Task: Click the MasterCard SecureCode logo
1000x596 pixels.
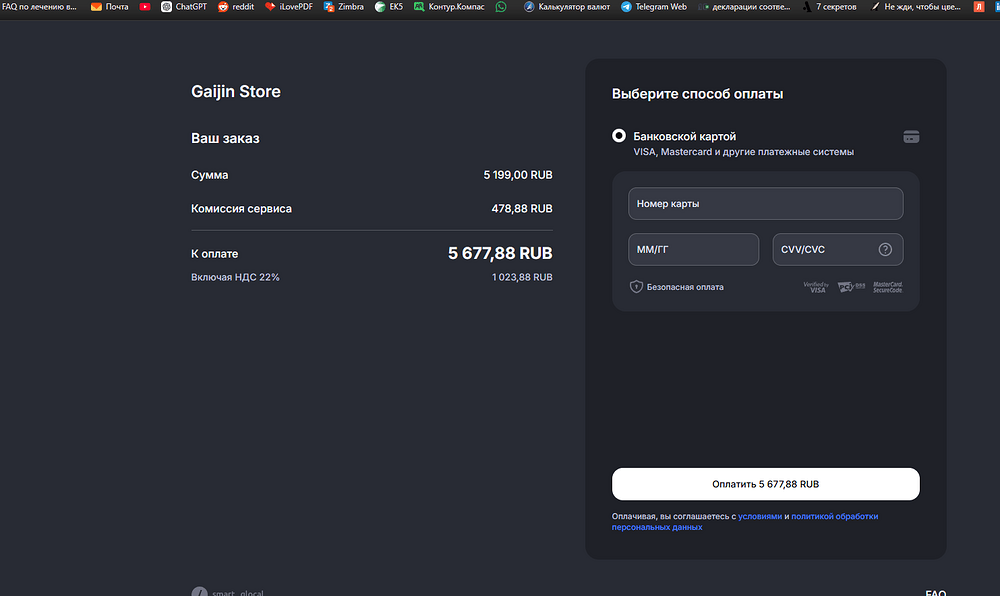Action: click(888, 287)
